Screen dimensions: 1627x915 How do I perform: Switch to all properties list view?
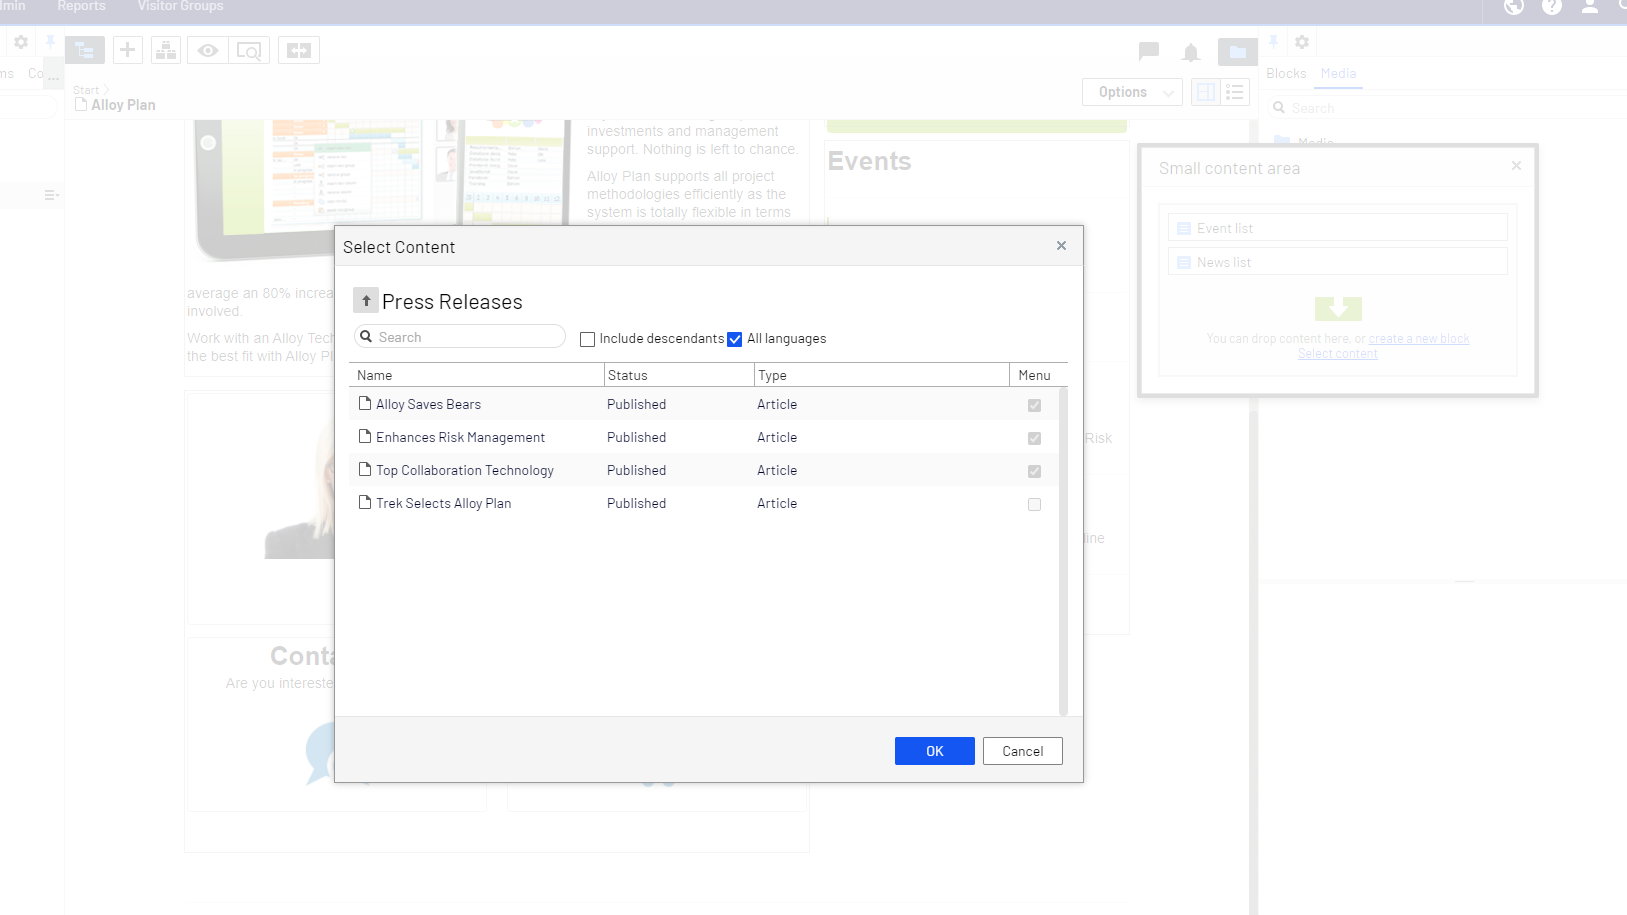point(1235,92)
